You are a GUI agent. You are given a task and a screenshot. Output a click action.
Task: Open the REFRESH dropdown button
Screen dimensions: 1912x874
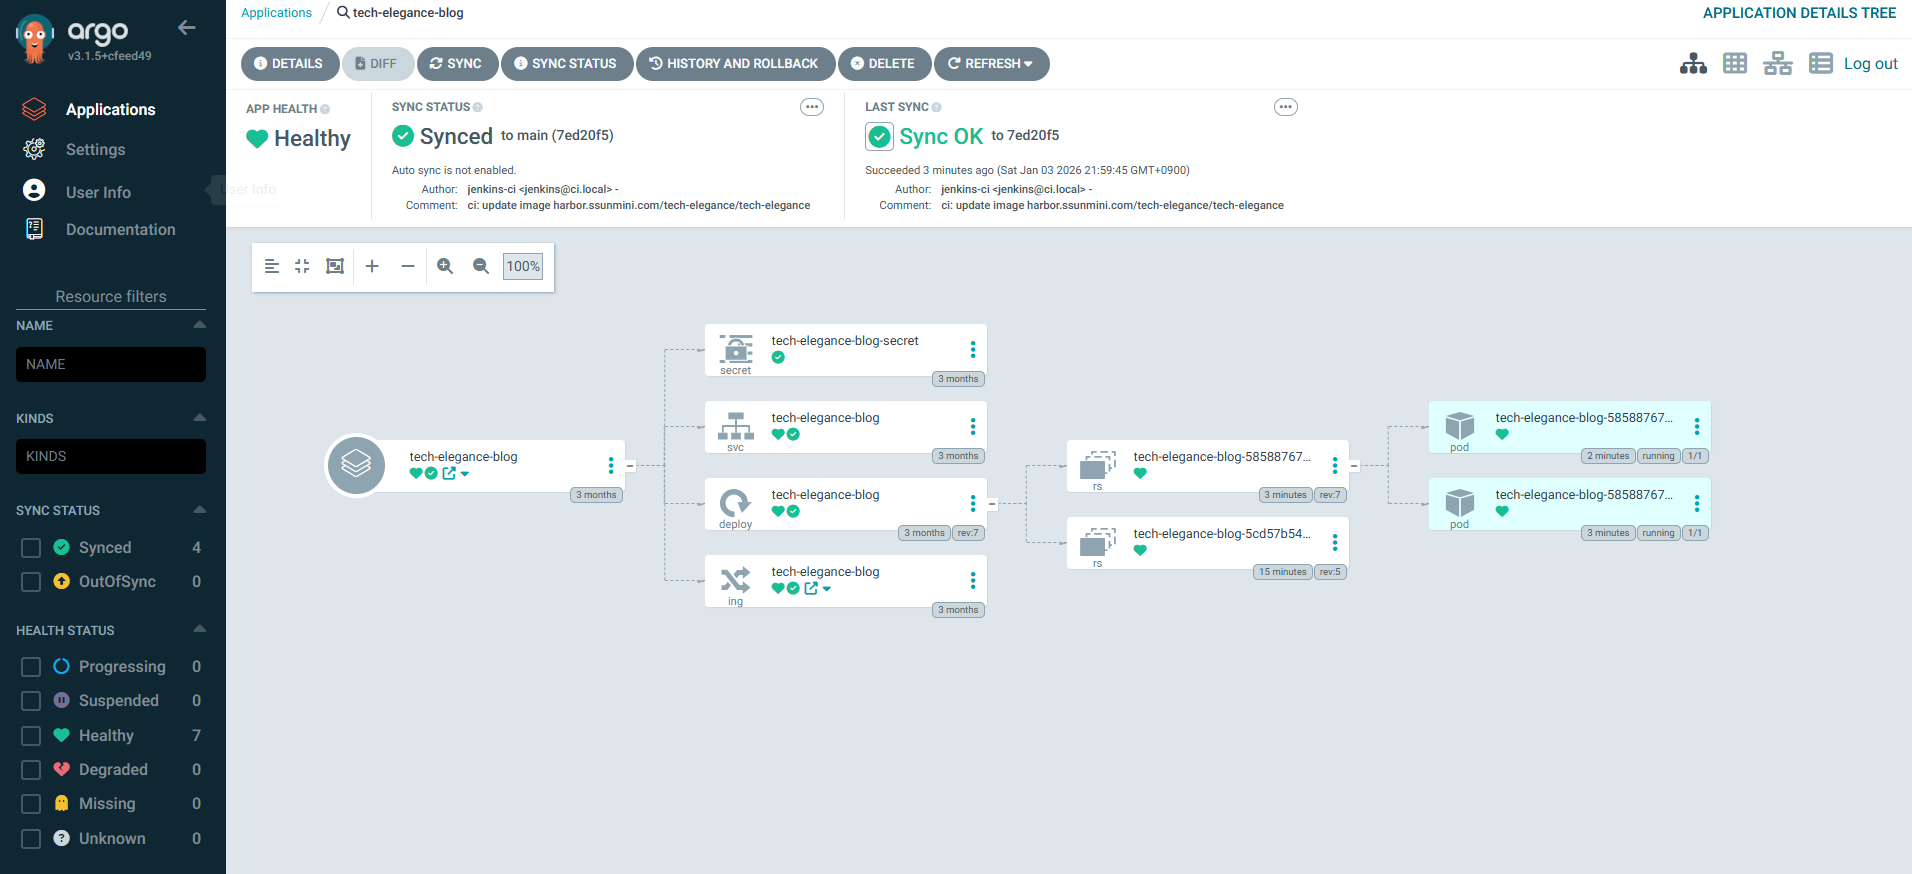coord(991,64)
